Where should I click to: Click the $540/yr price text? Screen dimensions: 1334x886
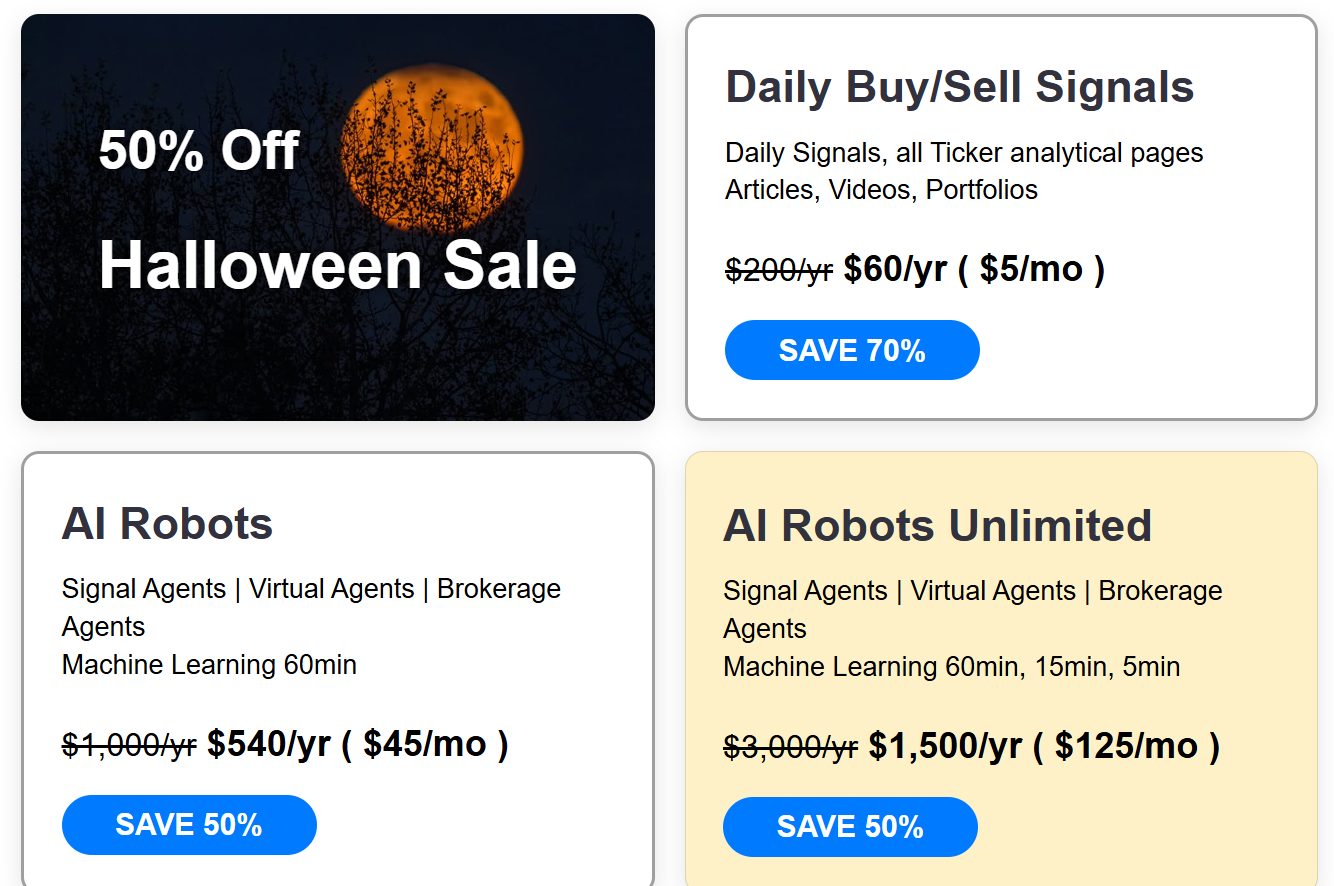pyautogui.click(x=268, y=744)
